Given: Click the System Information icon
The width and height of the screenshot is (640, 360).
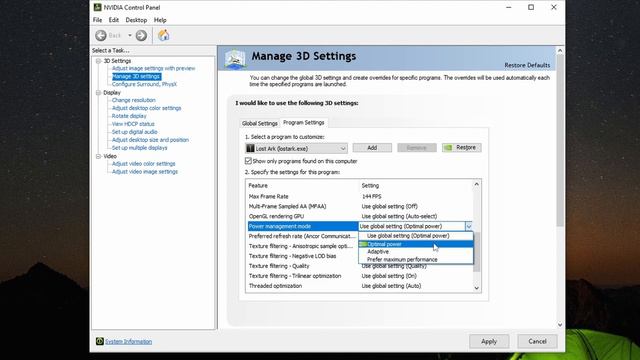Looking at the screenshot, I should pyautogui.click(x=99, y=341).
